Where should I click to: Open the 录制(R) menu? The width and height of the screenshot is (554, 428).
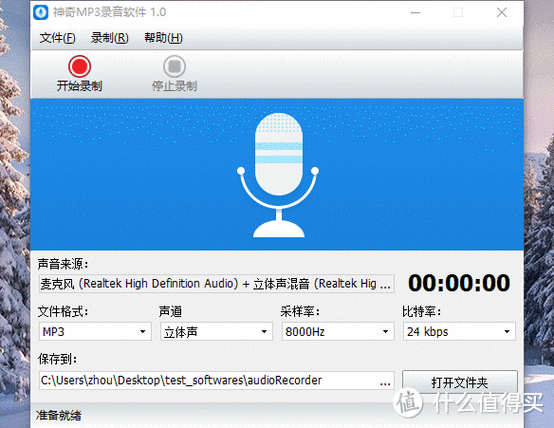110,37
